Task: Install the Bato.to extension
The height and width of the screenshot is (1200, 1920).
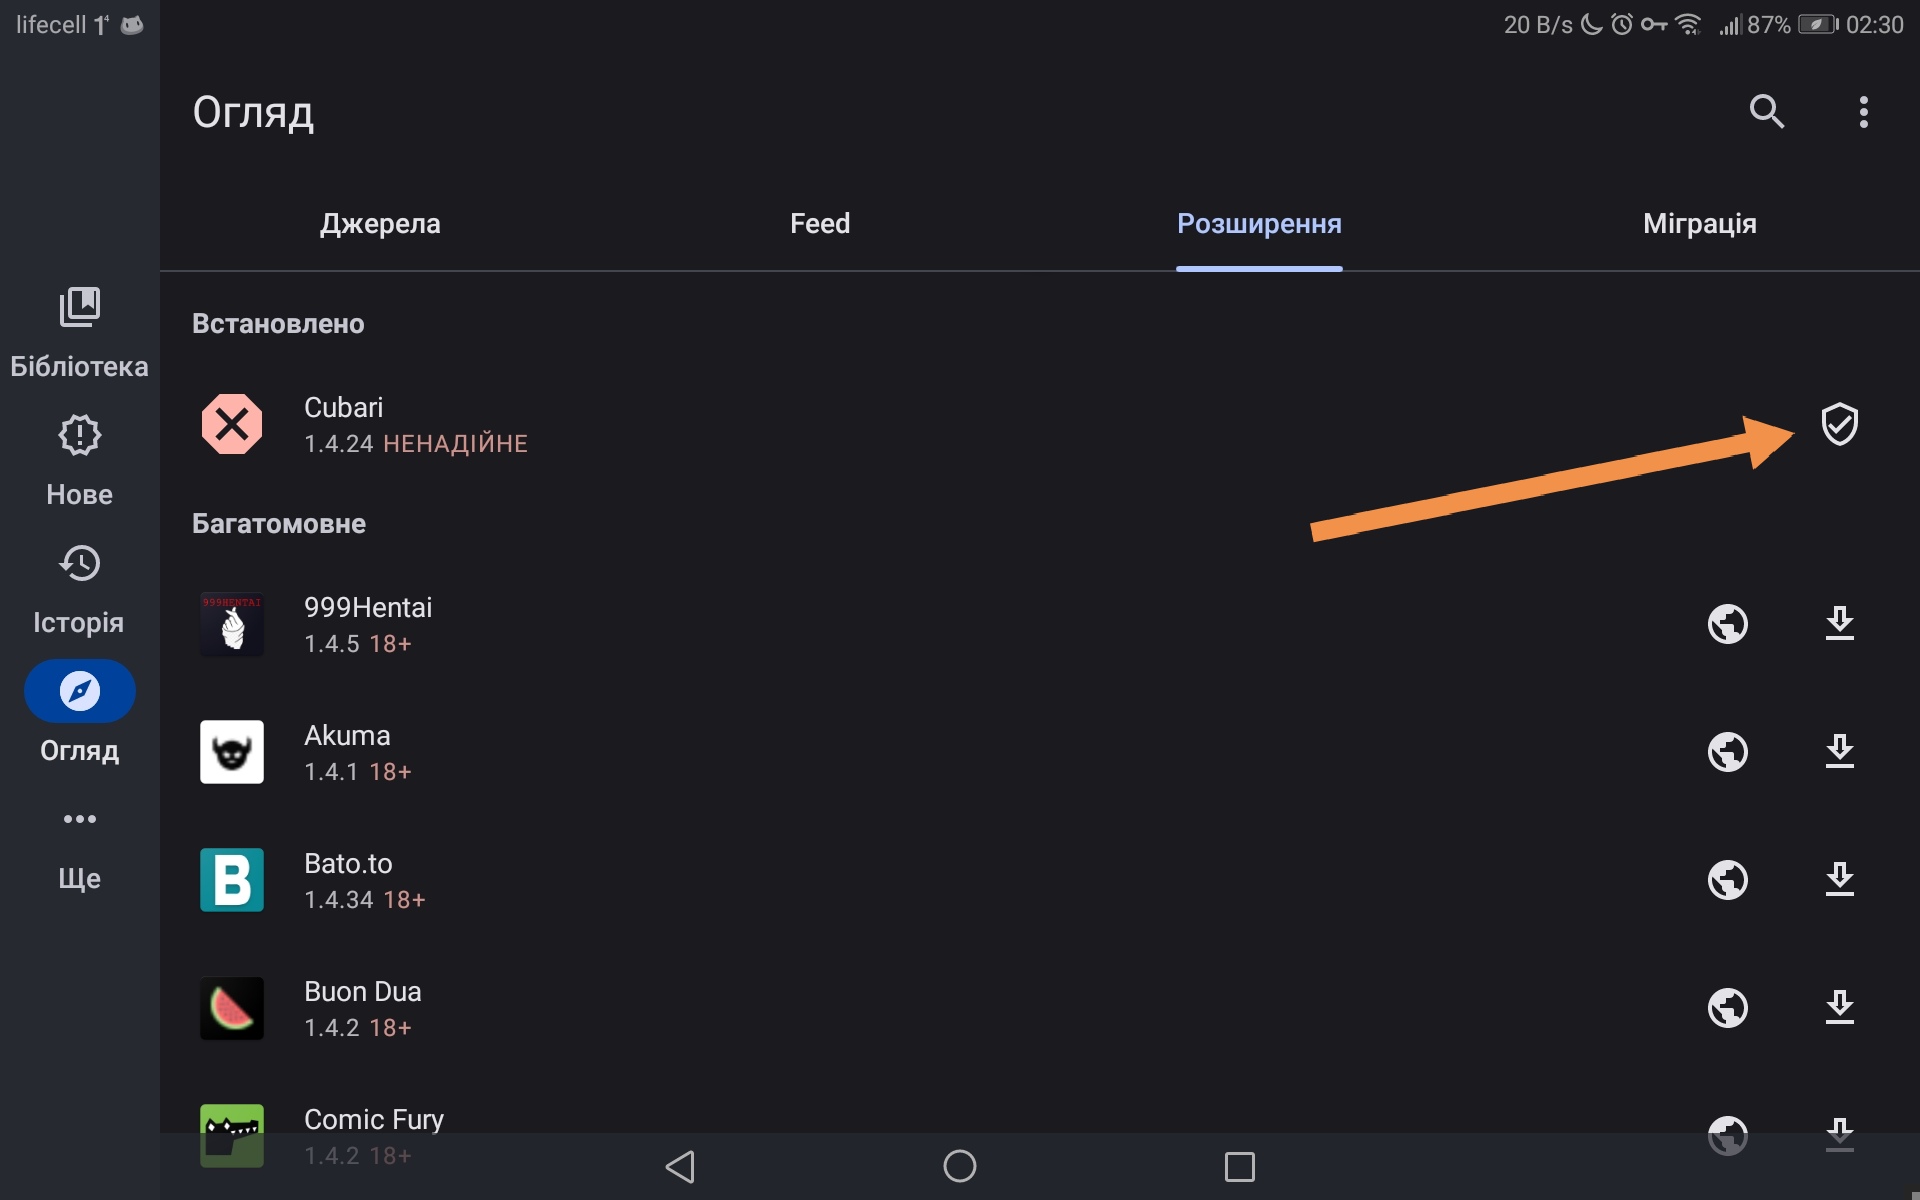Action: (1839, 880)
